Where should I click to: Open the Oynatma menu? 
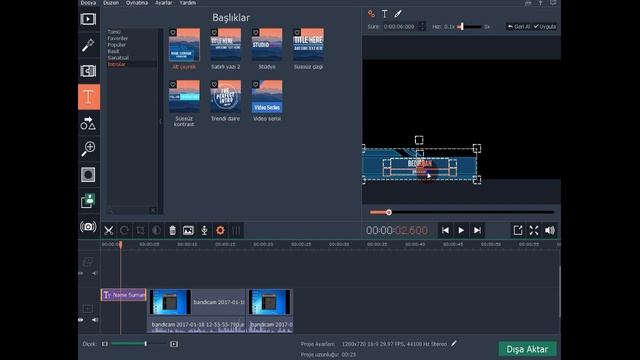(137, 3)
